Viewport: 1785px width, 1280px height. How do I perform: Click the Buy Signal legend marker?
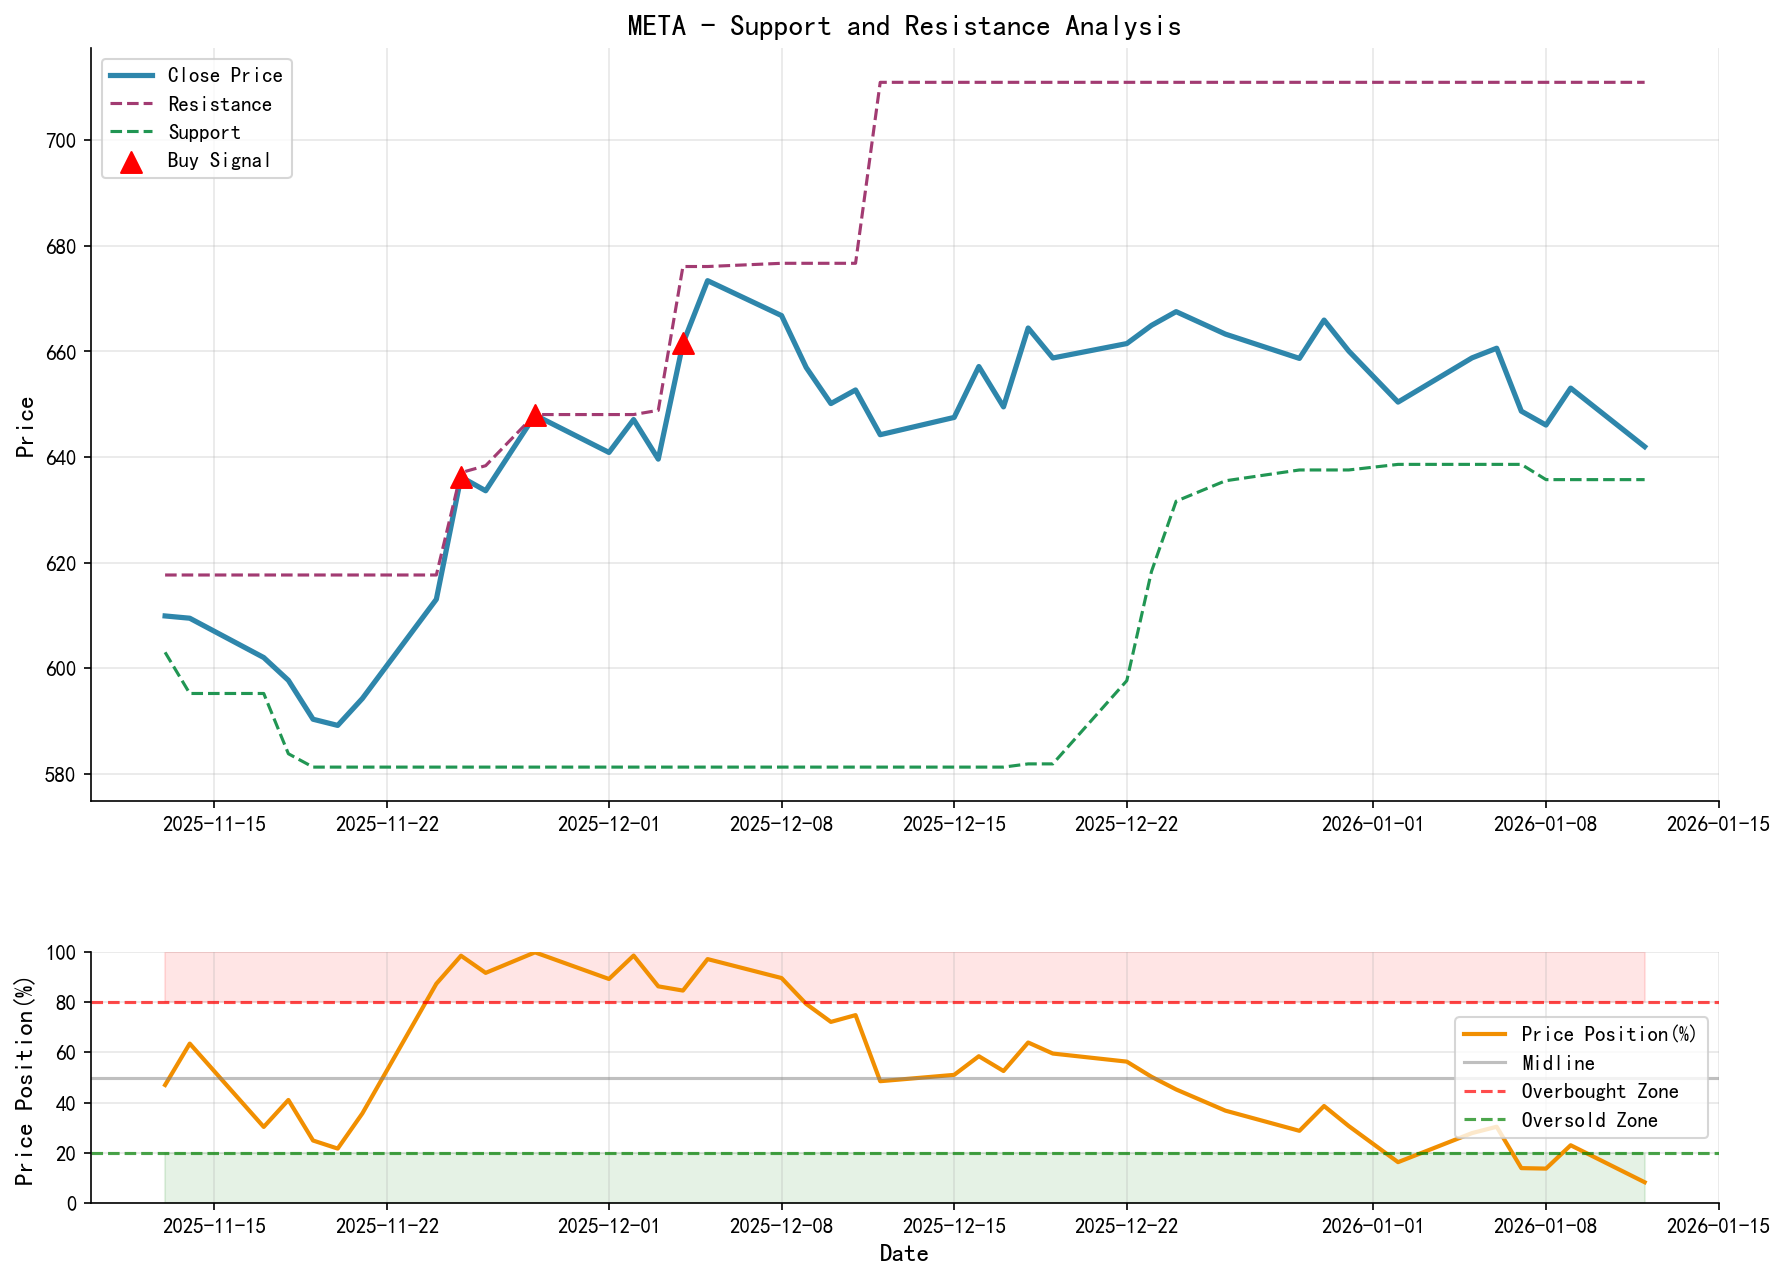(130, 159)
